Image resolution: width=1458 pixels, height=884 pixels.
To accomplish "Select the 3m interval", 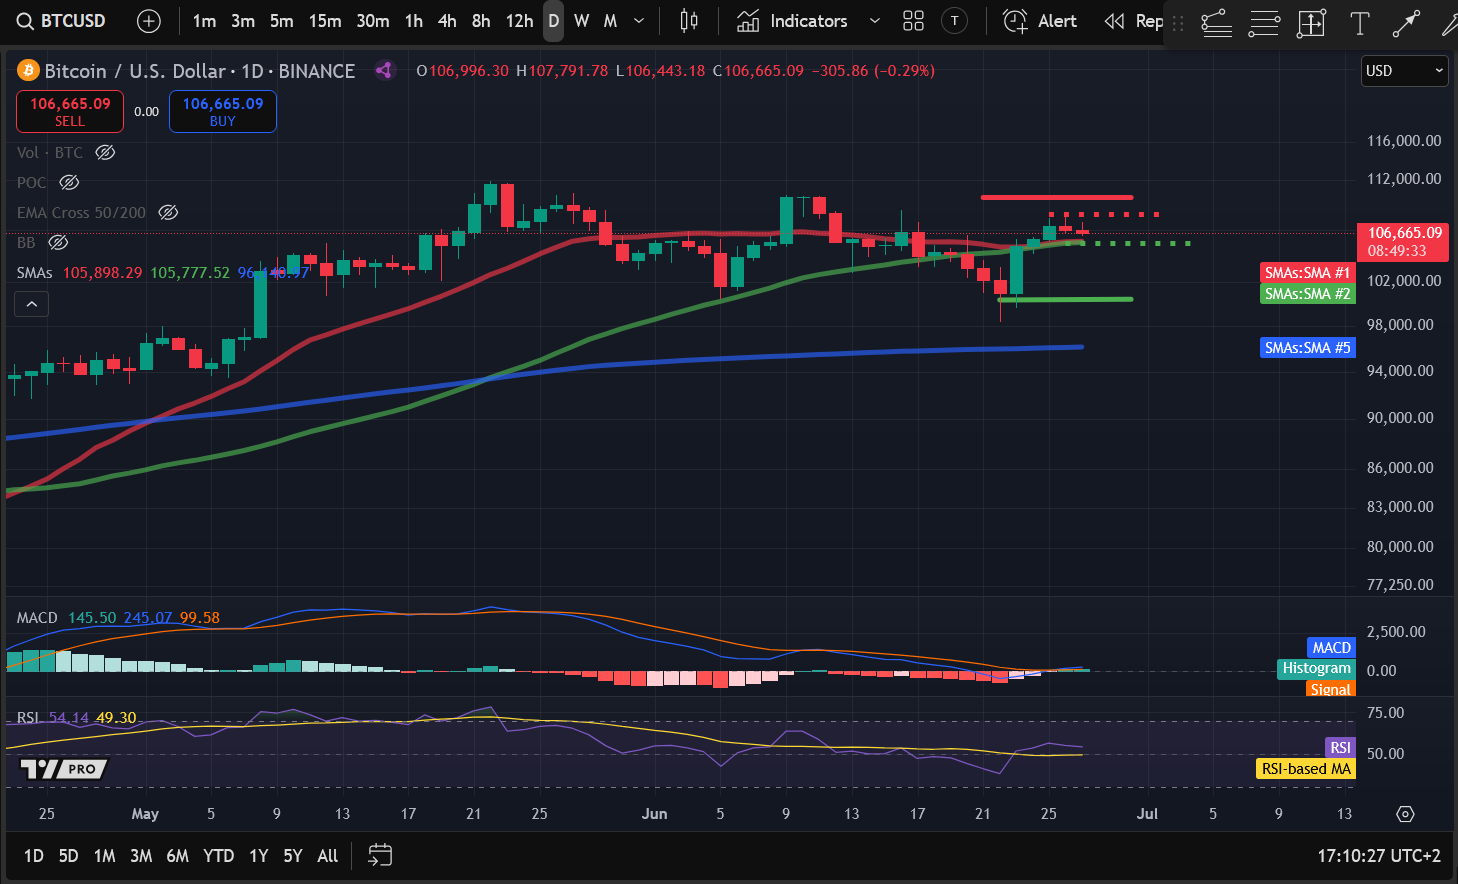I will (243, 21).
